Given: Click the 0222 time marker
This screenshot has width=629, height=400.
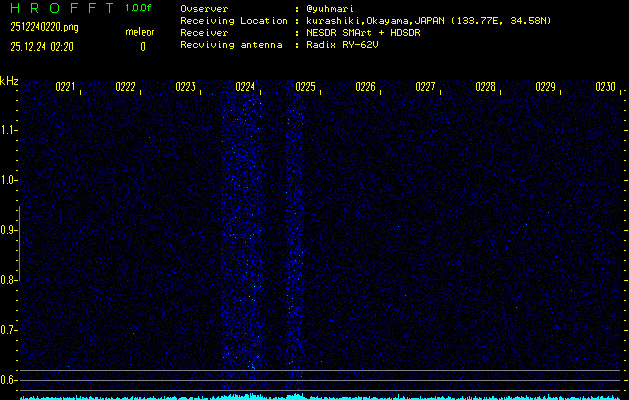Looking at the screenshot, I should point(125,87).
